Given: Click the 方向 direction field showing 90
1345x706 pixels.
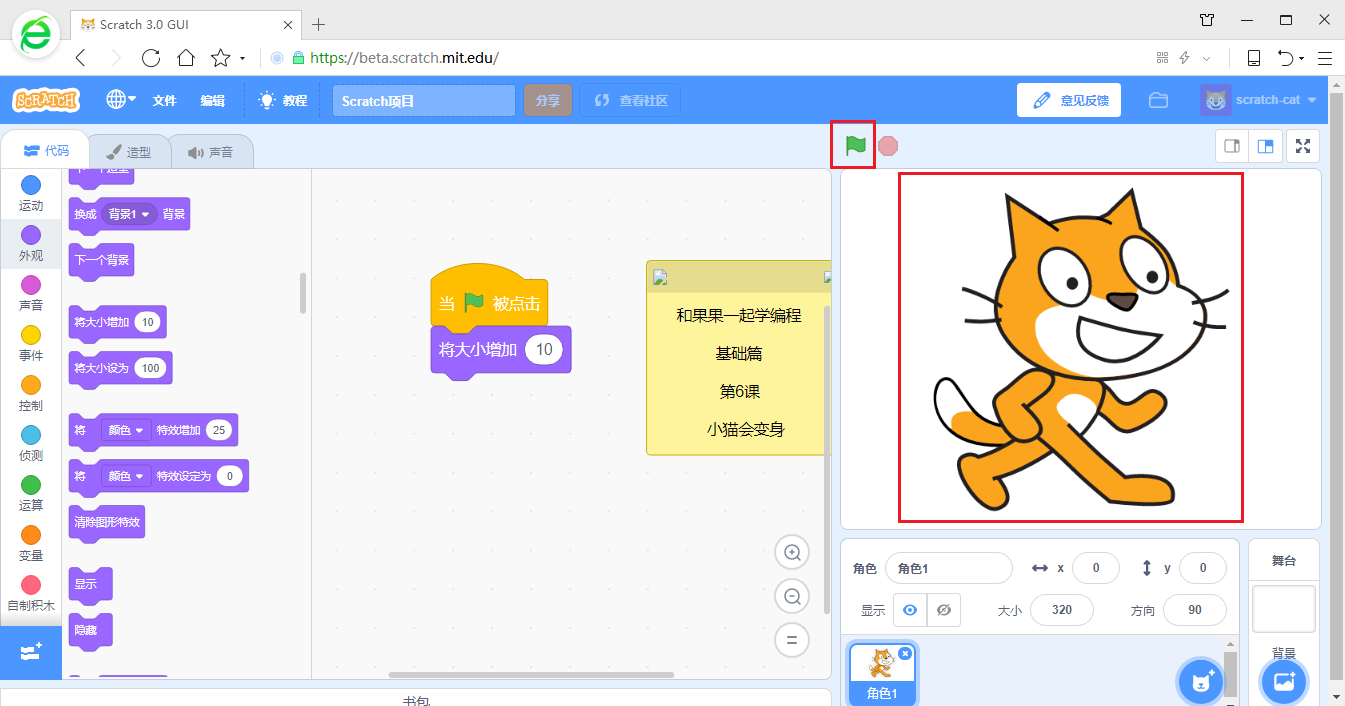Looking at the screenshot, I should (x=1195, y=610).
